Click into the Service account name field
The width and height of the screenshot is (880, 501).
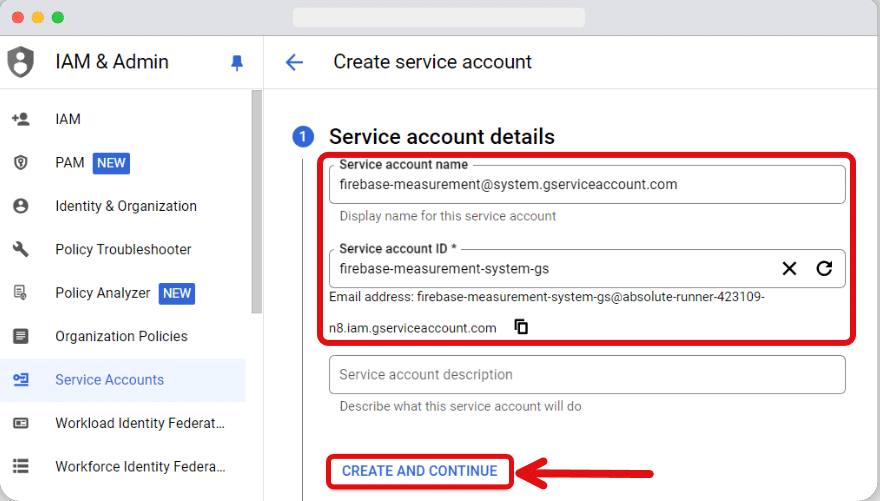587,185
